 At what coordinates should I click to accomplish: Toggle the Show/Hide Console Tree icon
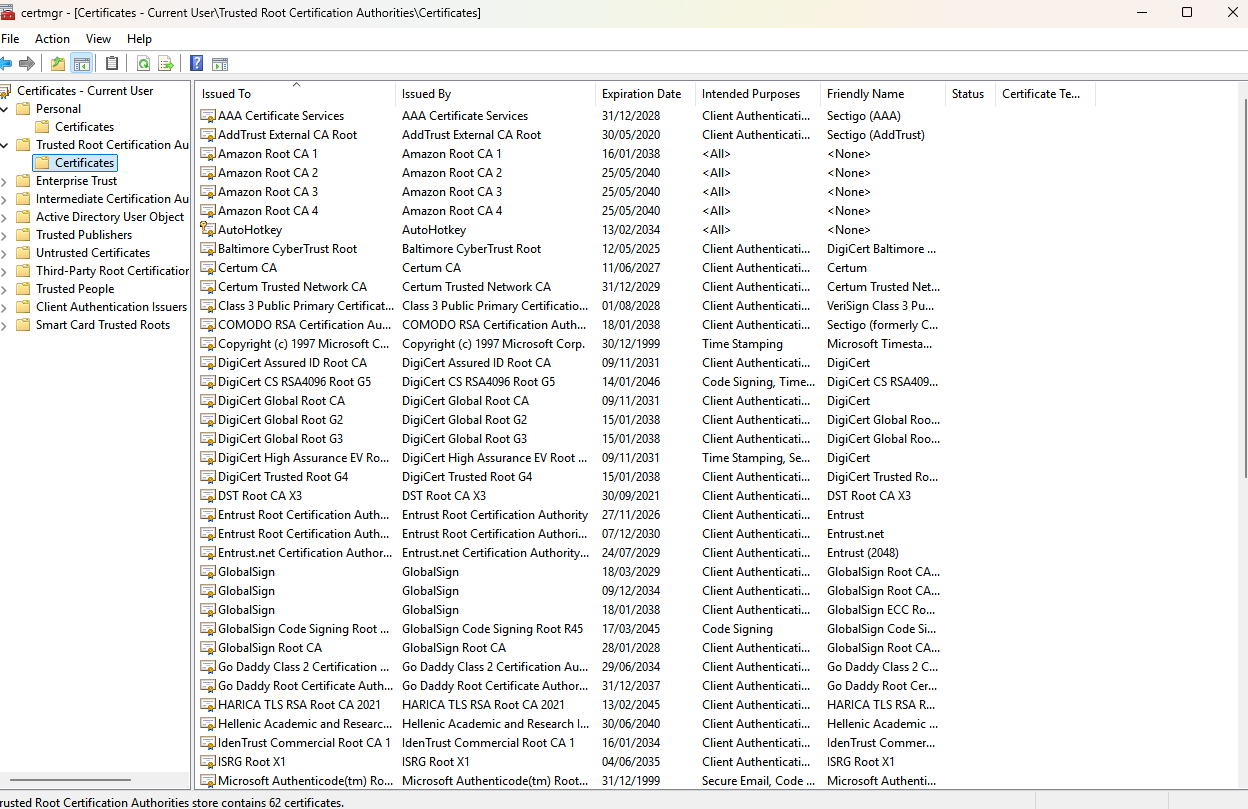point(82,64)
